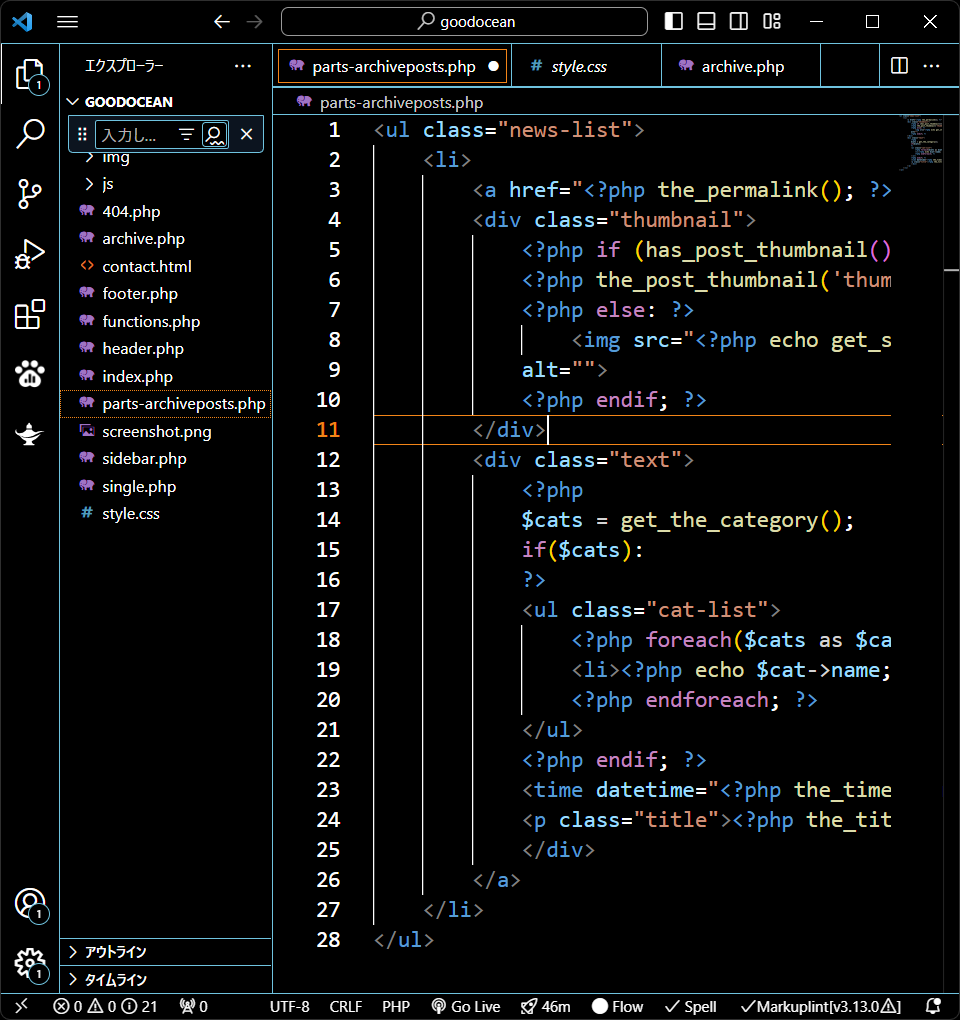Change file encoding UTF-8
The width and height of the screenshot is (960, 1020).
(290, 1006)
